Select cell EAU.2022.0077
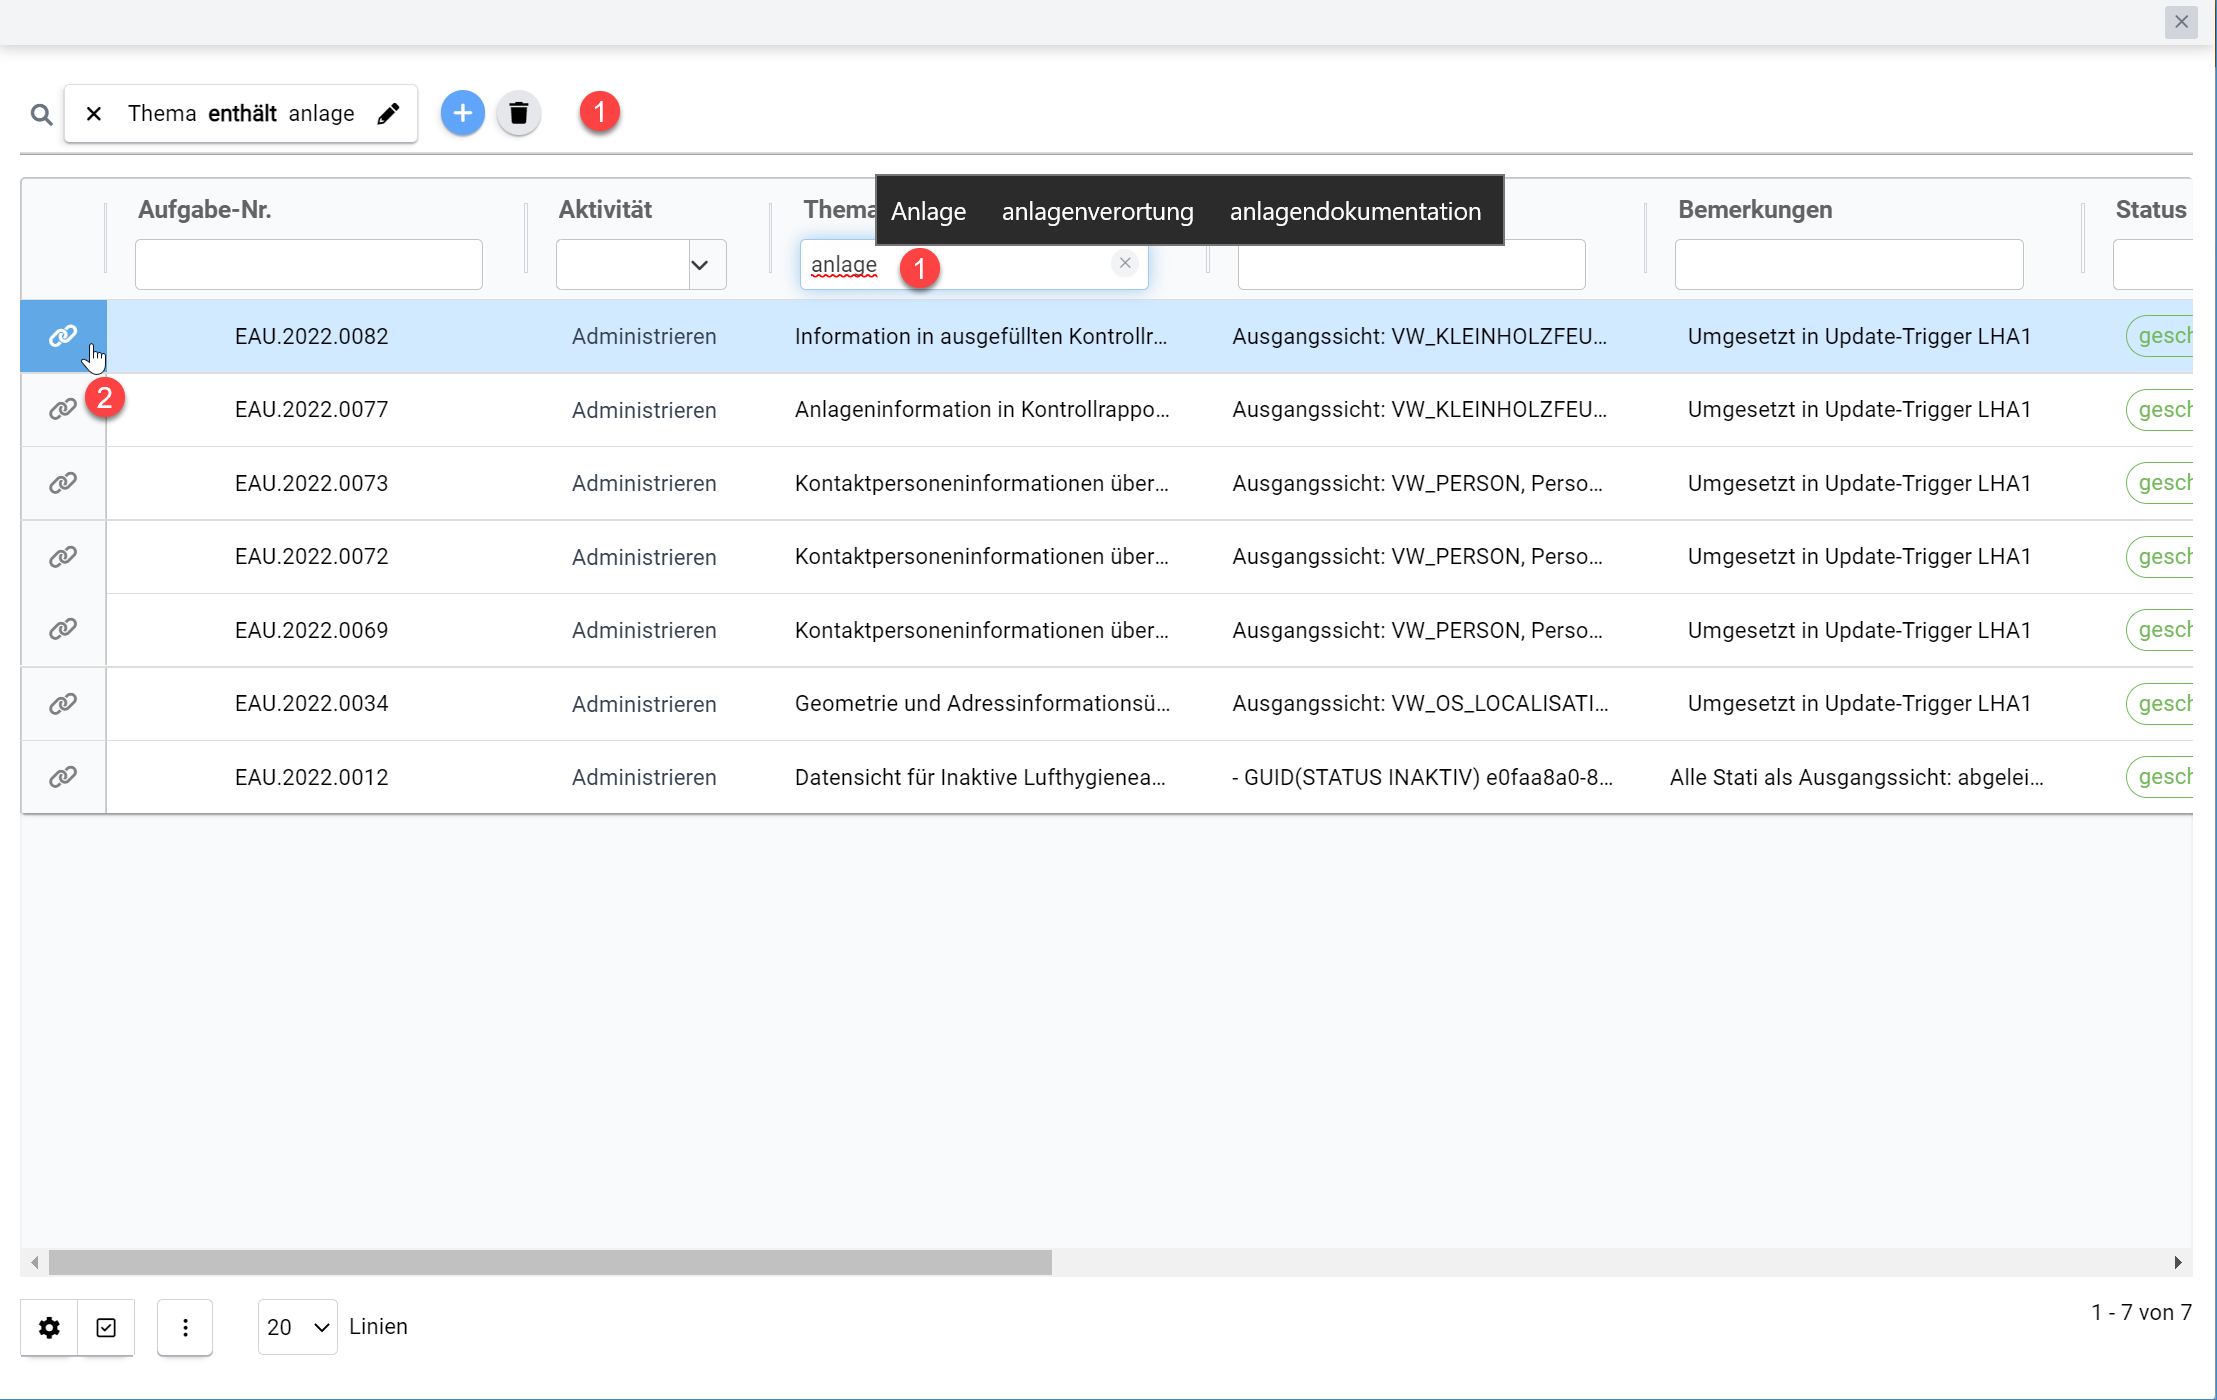2217x1400 pixels. pyautogui.click(x=311, y=409)
